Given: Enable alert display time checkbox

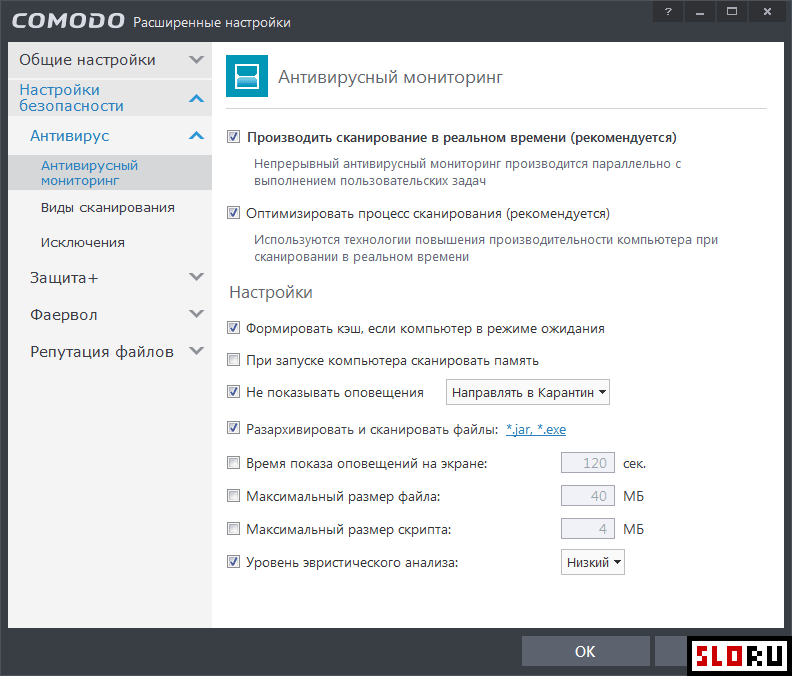Looking at the screenshot, I should (233, 463).
